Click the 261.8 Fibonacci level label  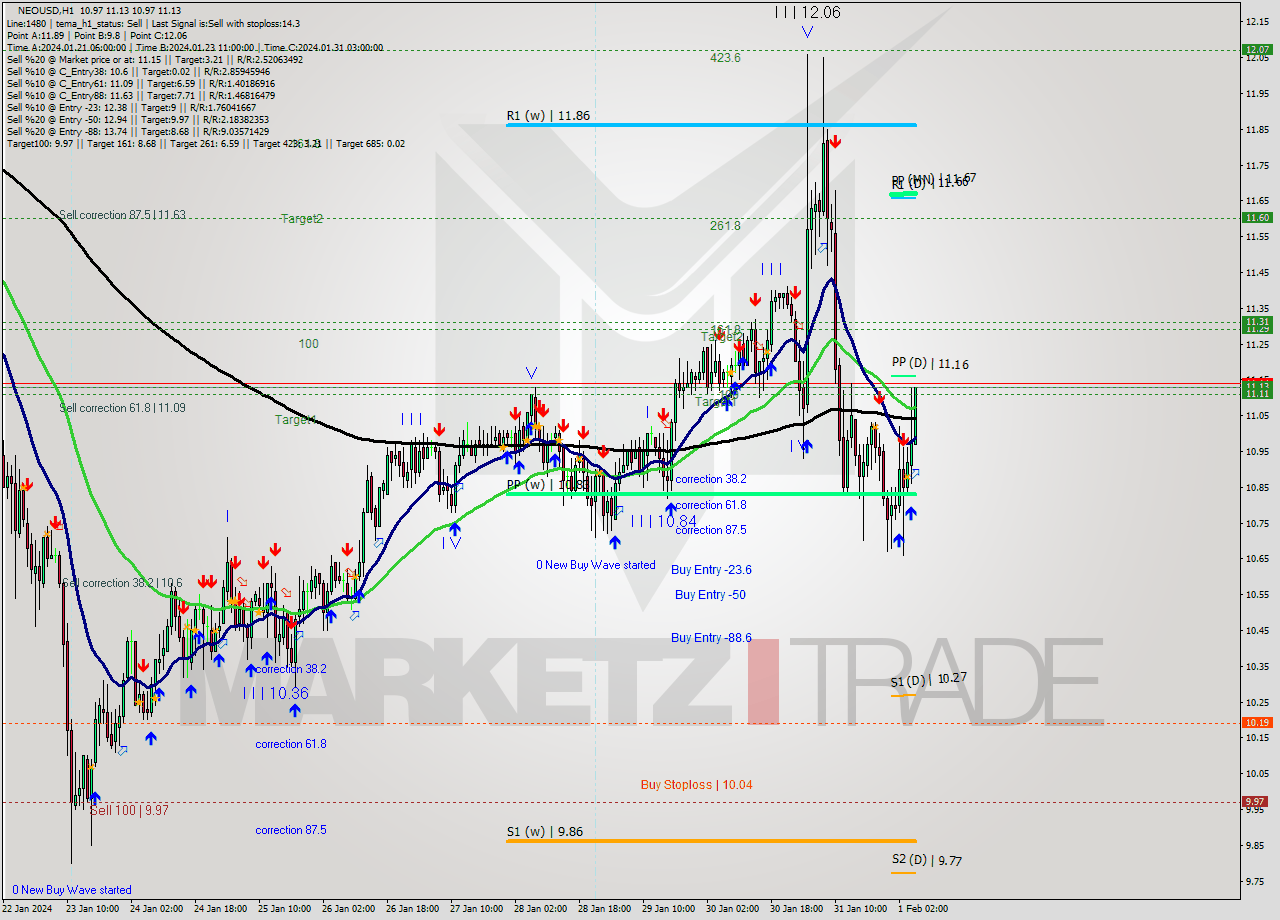[x=725, y=226]
